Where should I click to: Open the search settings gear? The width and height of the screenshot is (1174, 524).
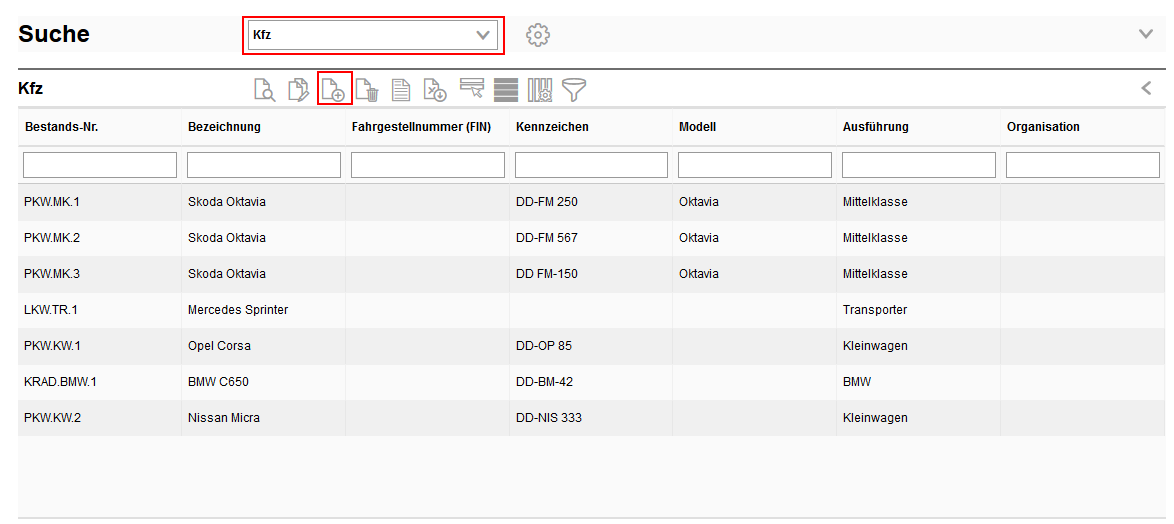pos(538,35)
